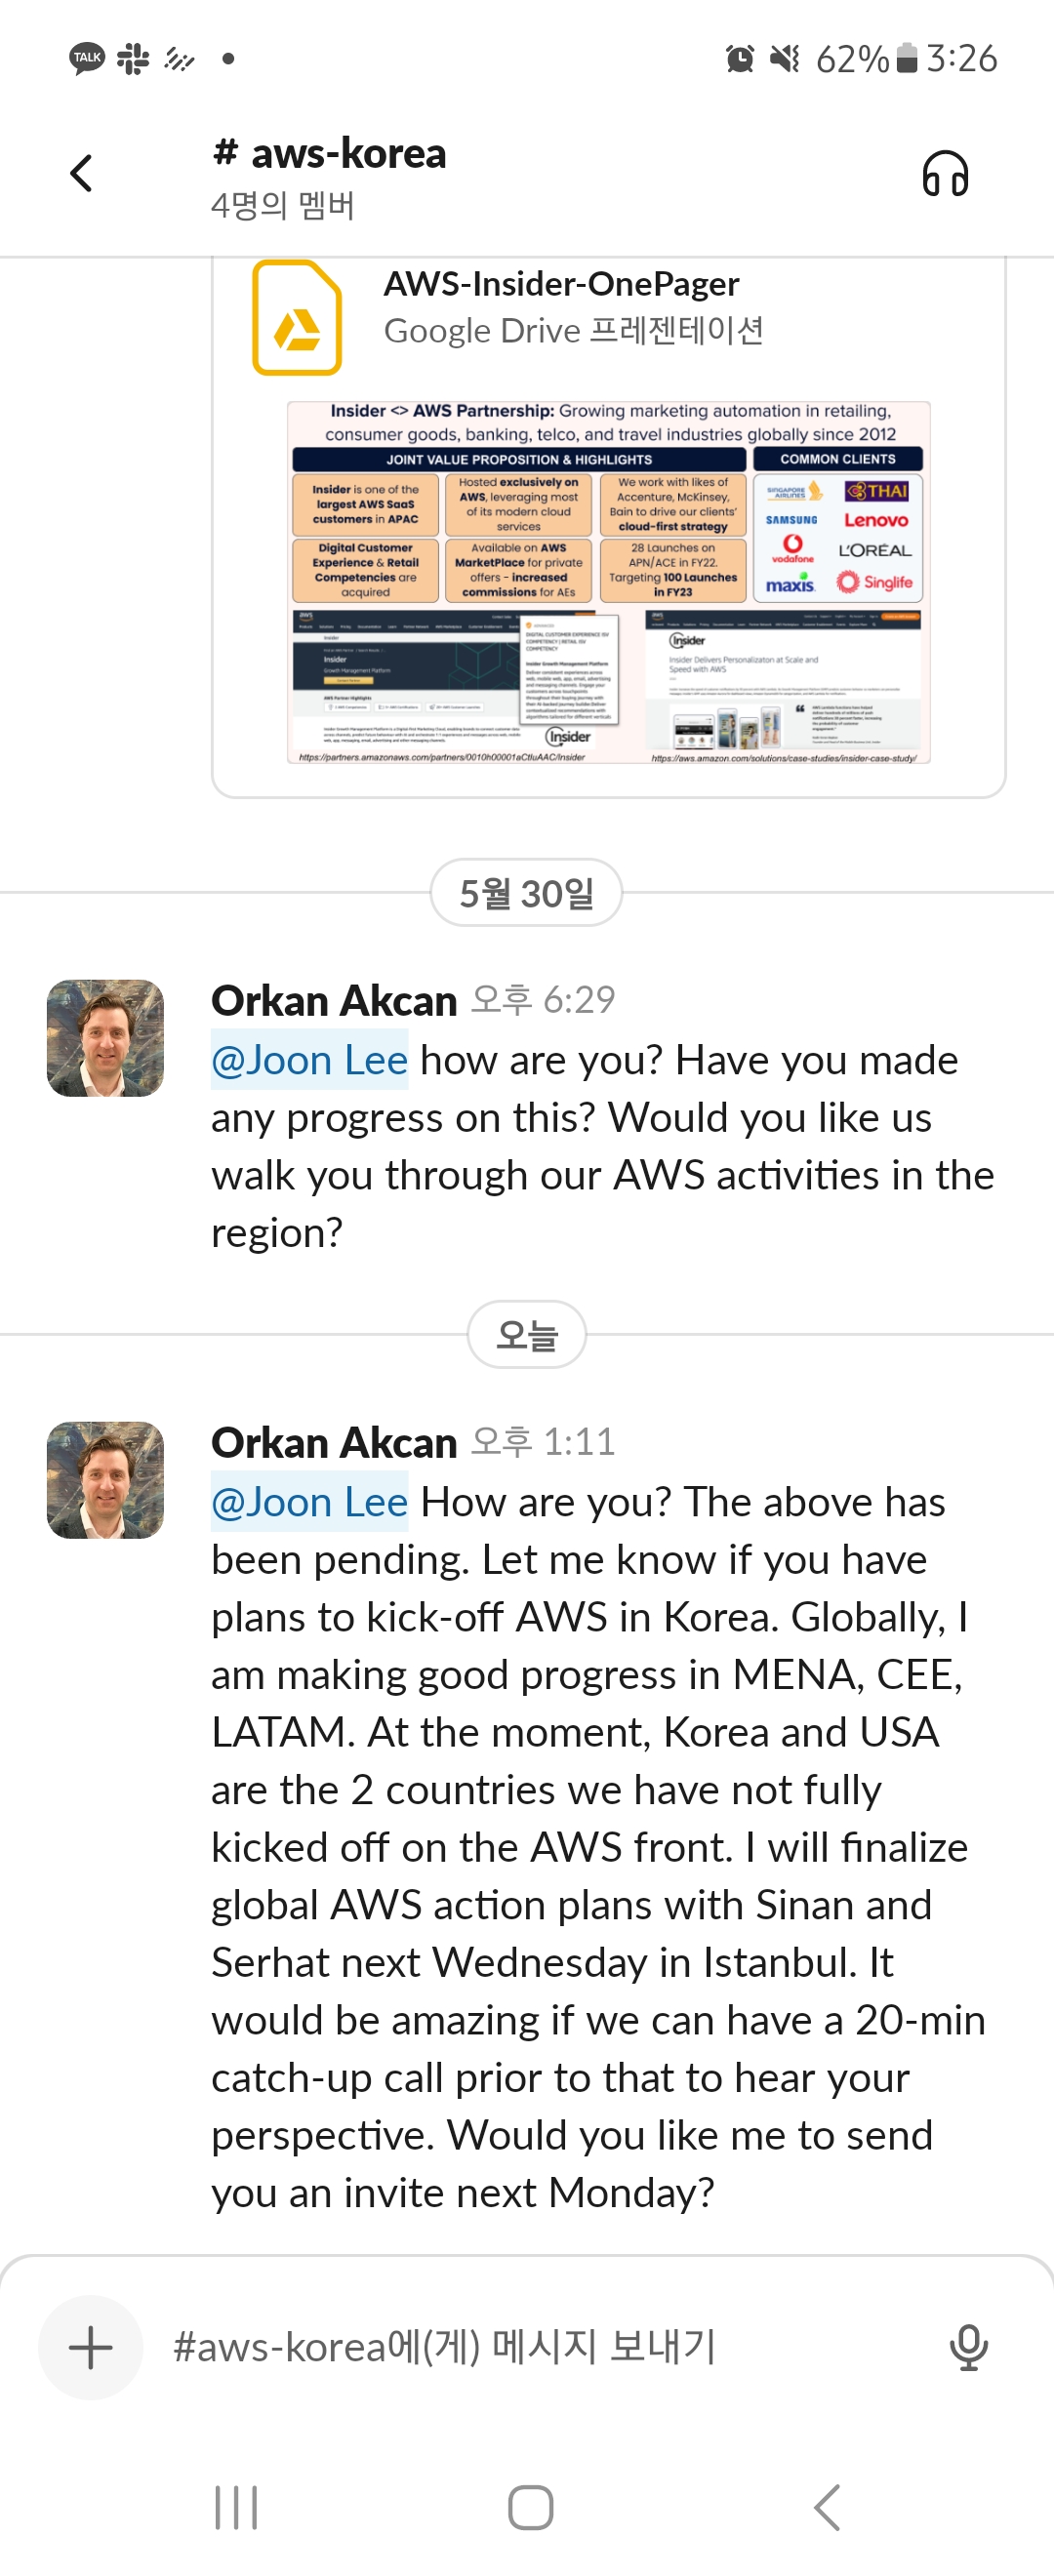Open the plus attachment button
Image resolution: width=1054 pixels, height=2576 pixels.
tap(91, 2346)
